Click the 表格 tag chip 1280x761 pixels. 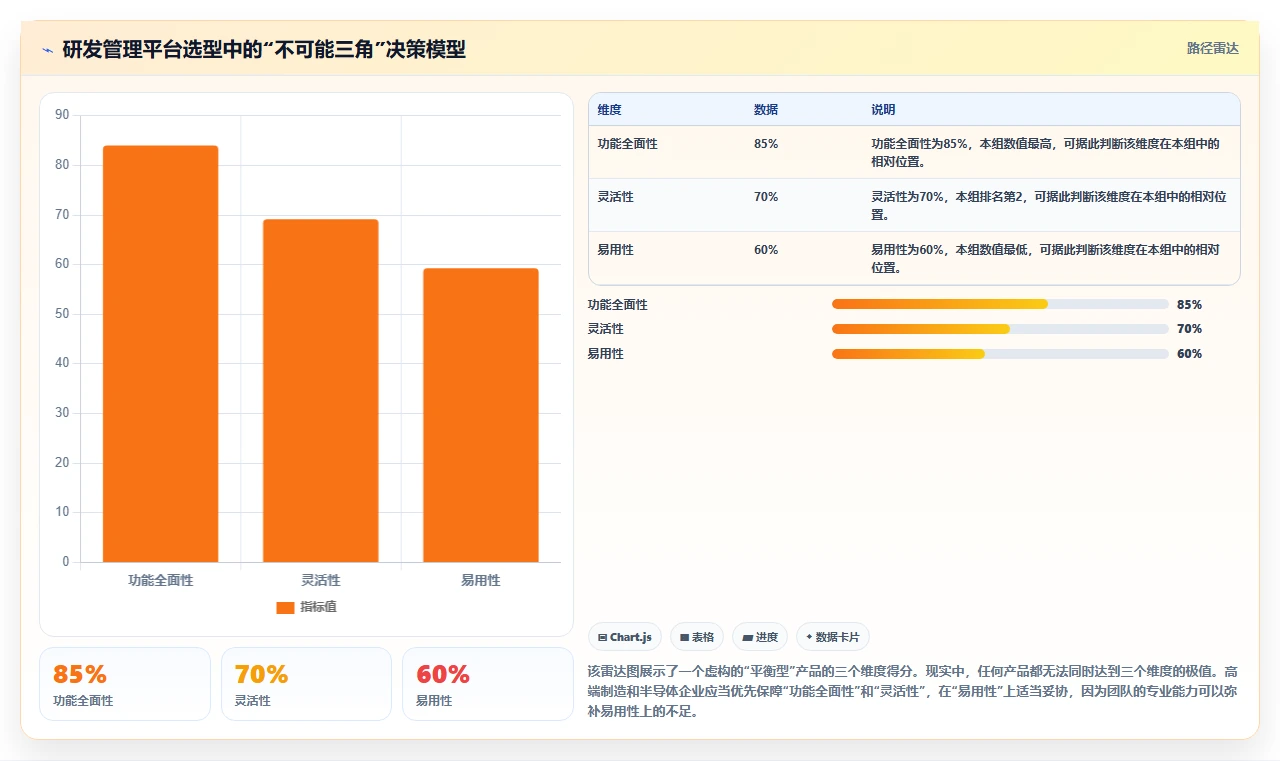(697, 637)
